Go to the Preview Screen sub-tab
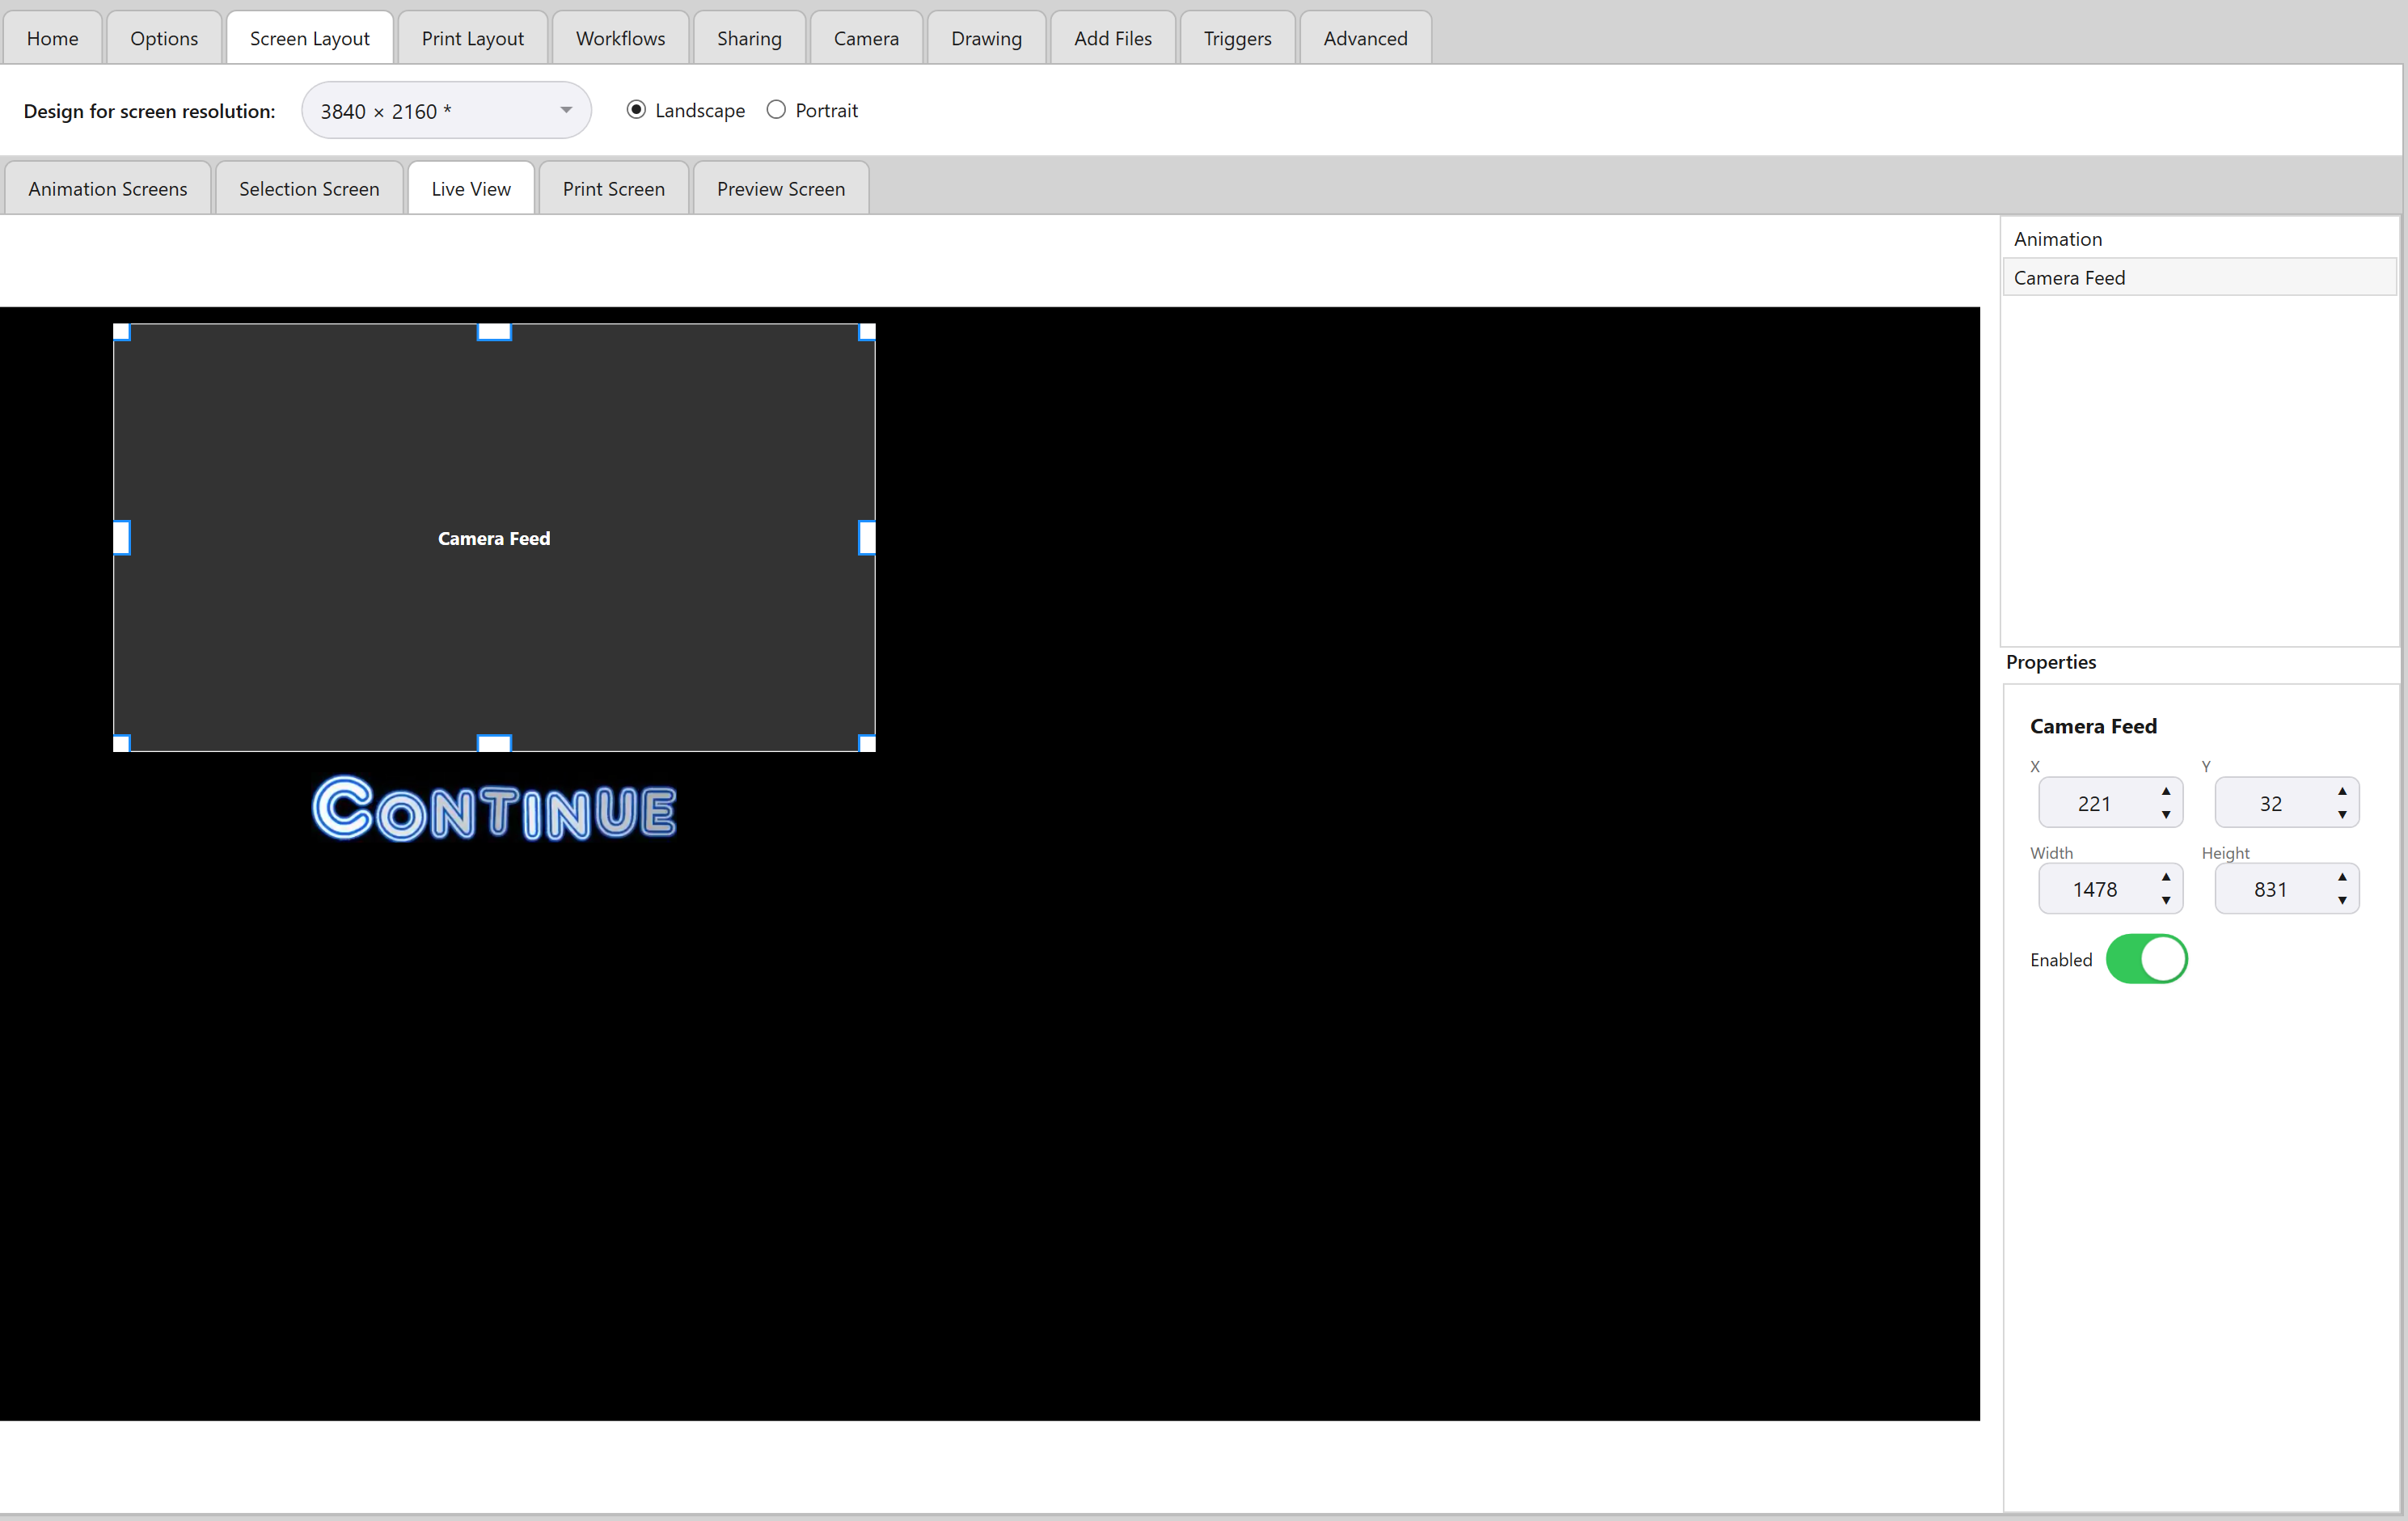The height and width of the screenshot is (1521, 2408). point(781,188)
